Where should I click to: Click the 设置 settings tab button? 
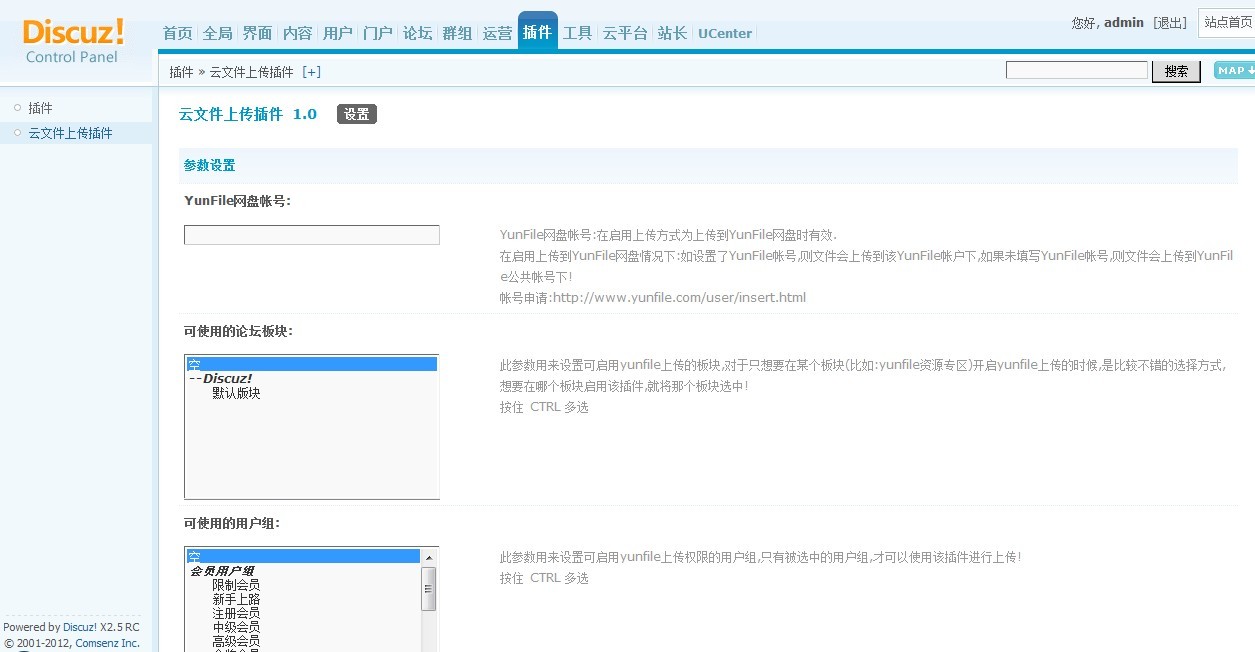pos(357,114)
